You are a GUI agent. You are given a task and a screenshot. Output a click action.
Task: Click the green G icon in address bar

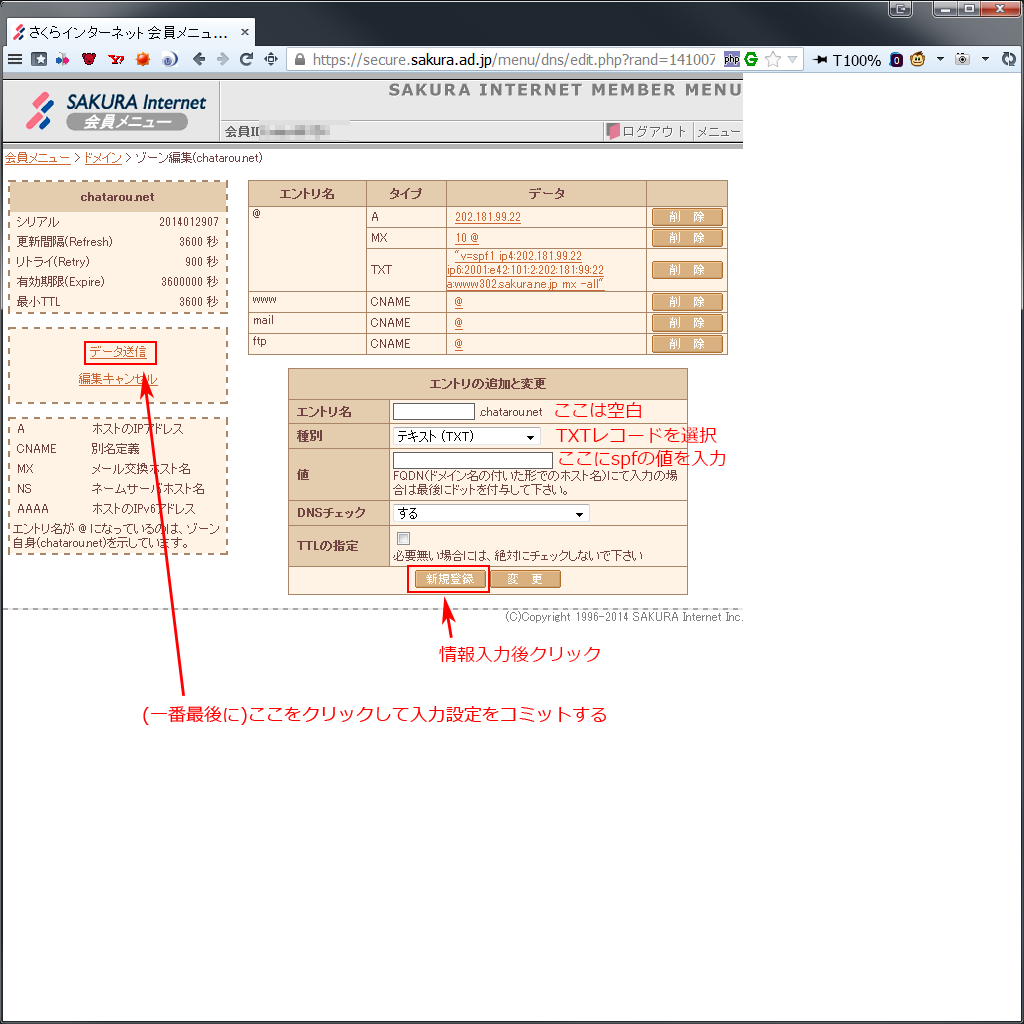pyautogui.click(x=751, y=59)
